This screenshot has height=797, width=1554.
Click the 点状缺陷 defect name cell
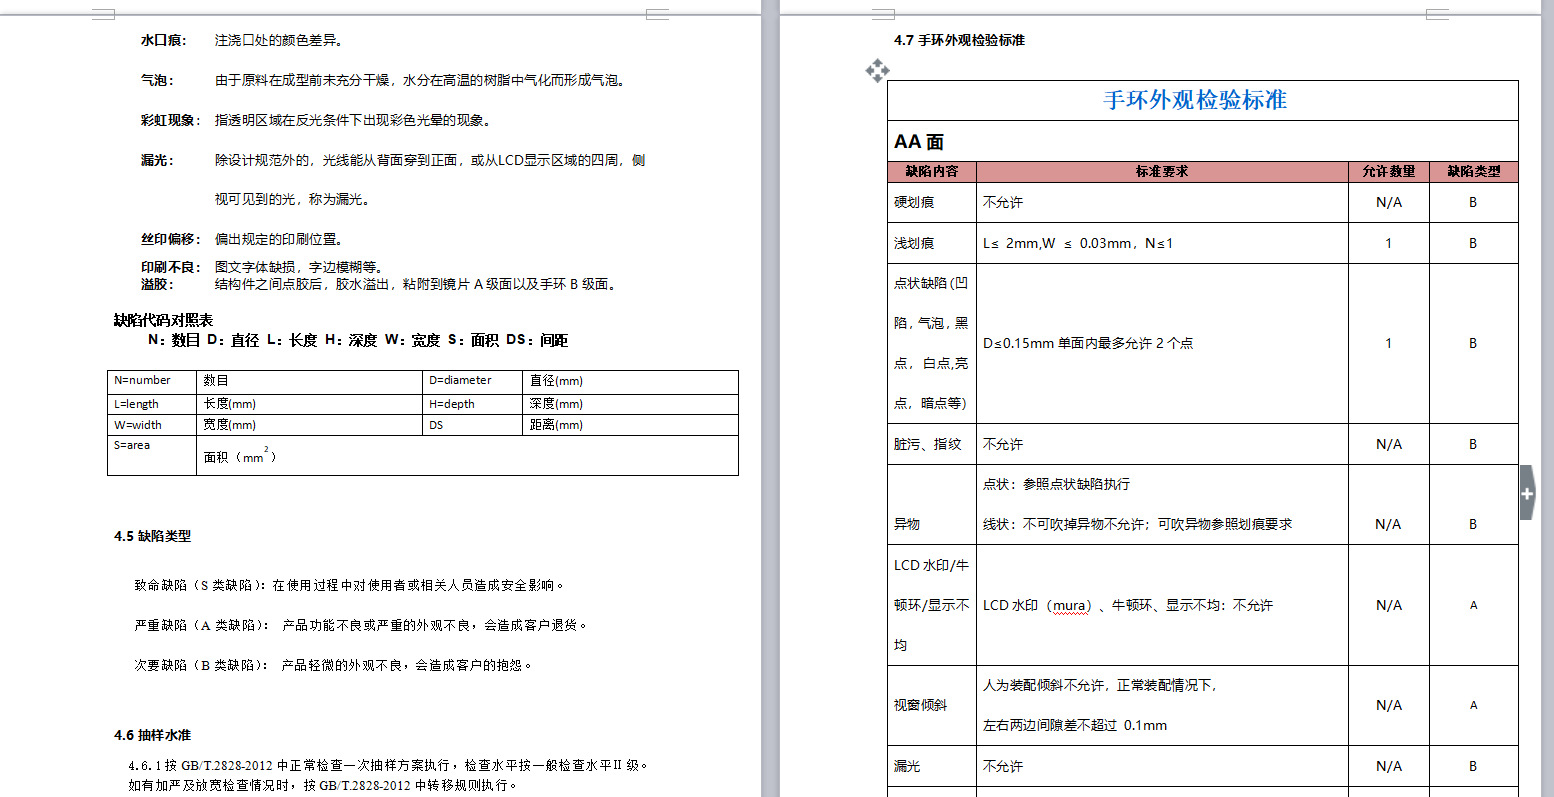932,344
